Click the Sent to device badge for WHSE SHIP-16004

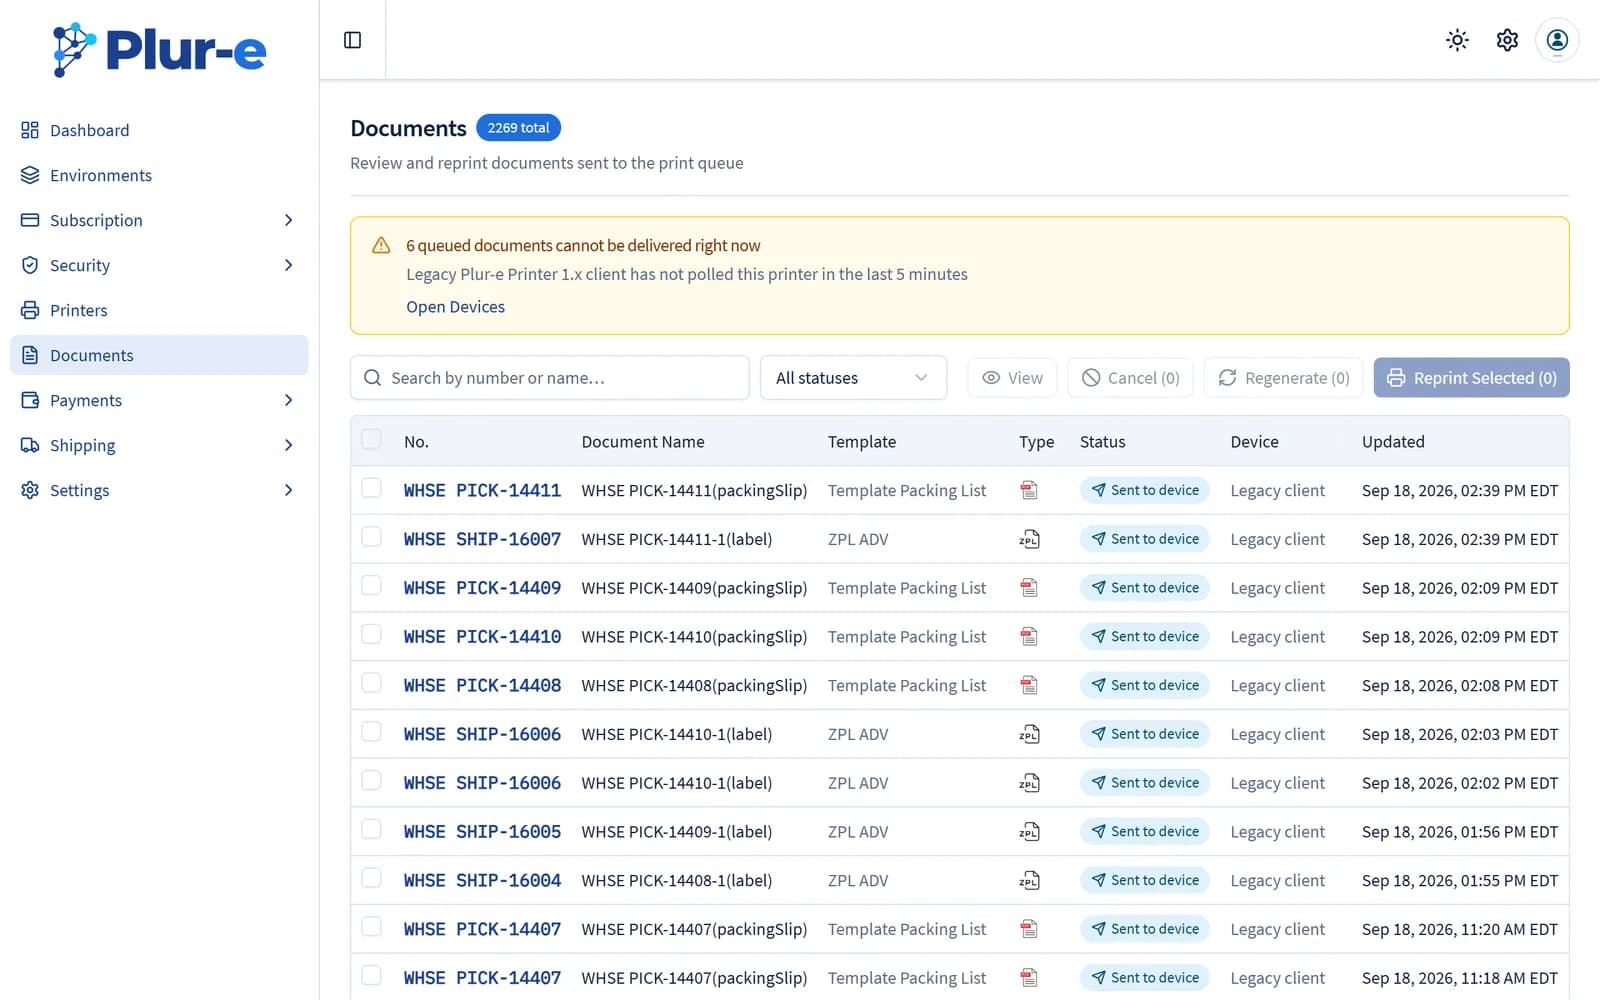[x=1144, y=881]
